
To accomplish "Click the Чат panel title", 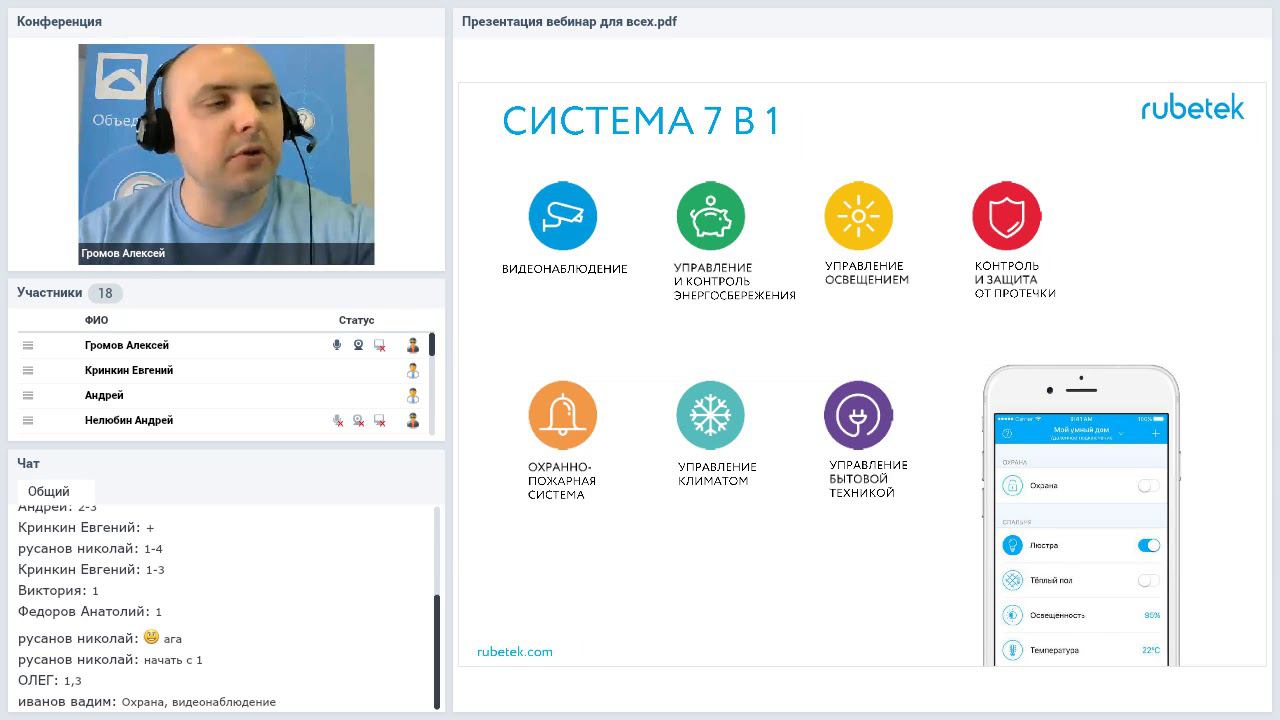I will point(28,463).
